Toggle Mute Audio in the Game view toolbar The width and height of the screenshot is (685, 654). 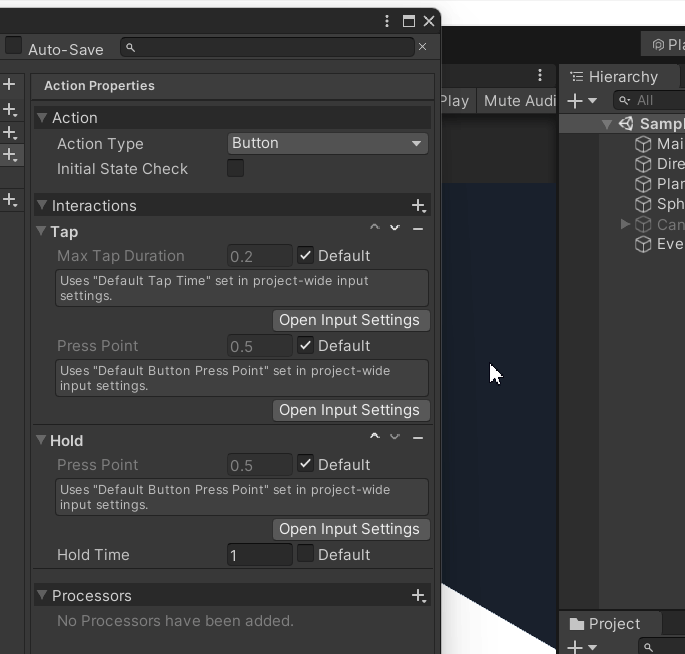[x=517, y=101]
